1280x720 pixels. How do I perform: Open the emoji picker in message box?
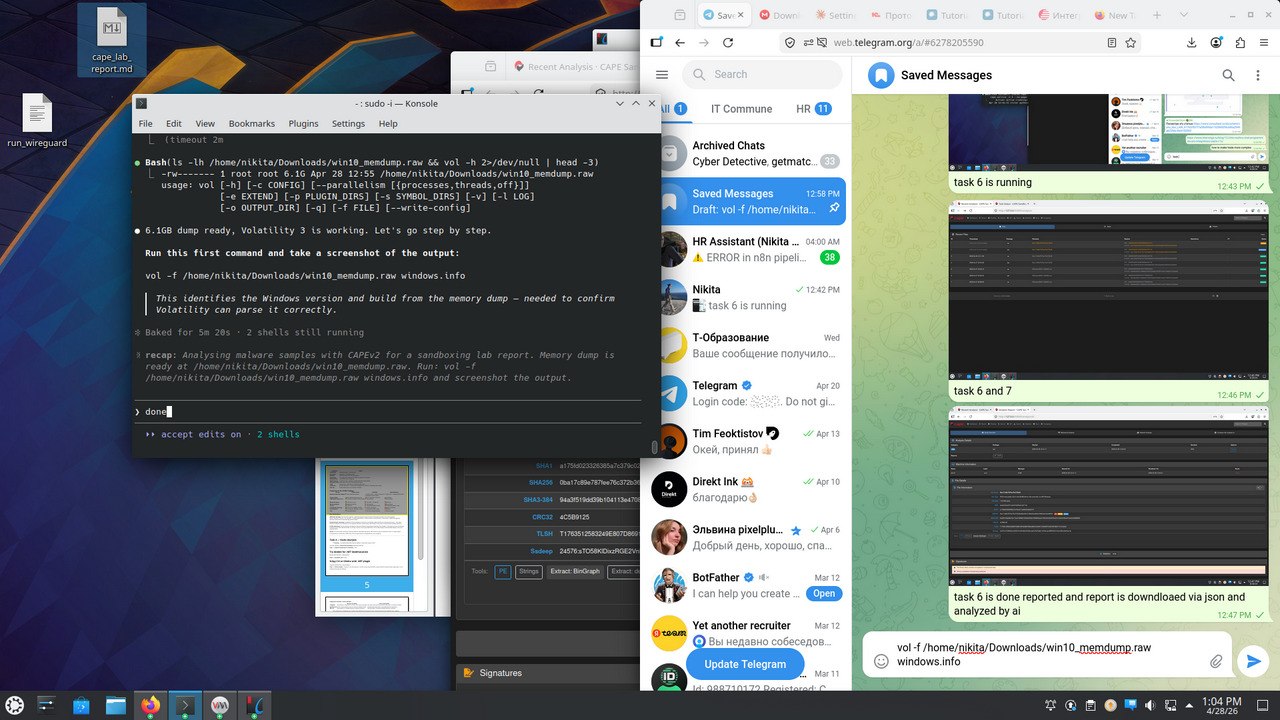(x=881, y=661)
